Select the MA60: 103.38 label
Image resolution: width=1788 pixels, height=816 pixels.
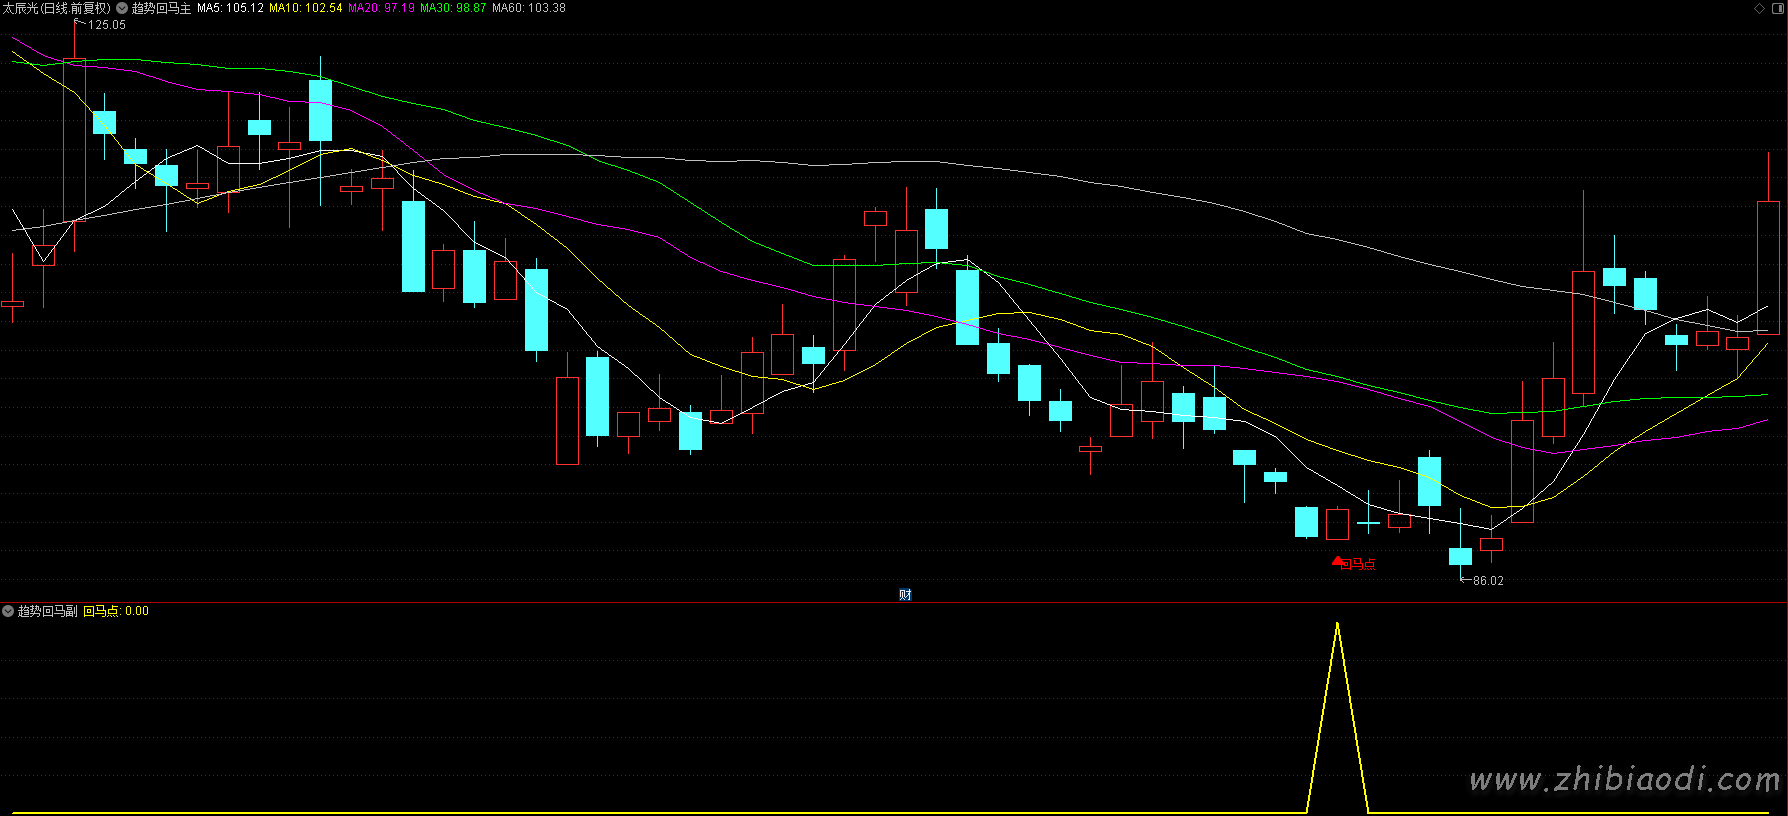[528, 8]
